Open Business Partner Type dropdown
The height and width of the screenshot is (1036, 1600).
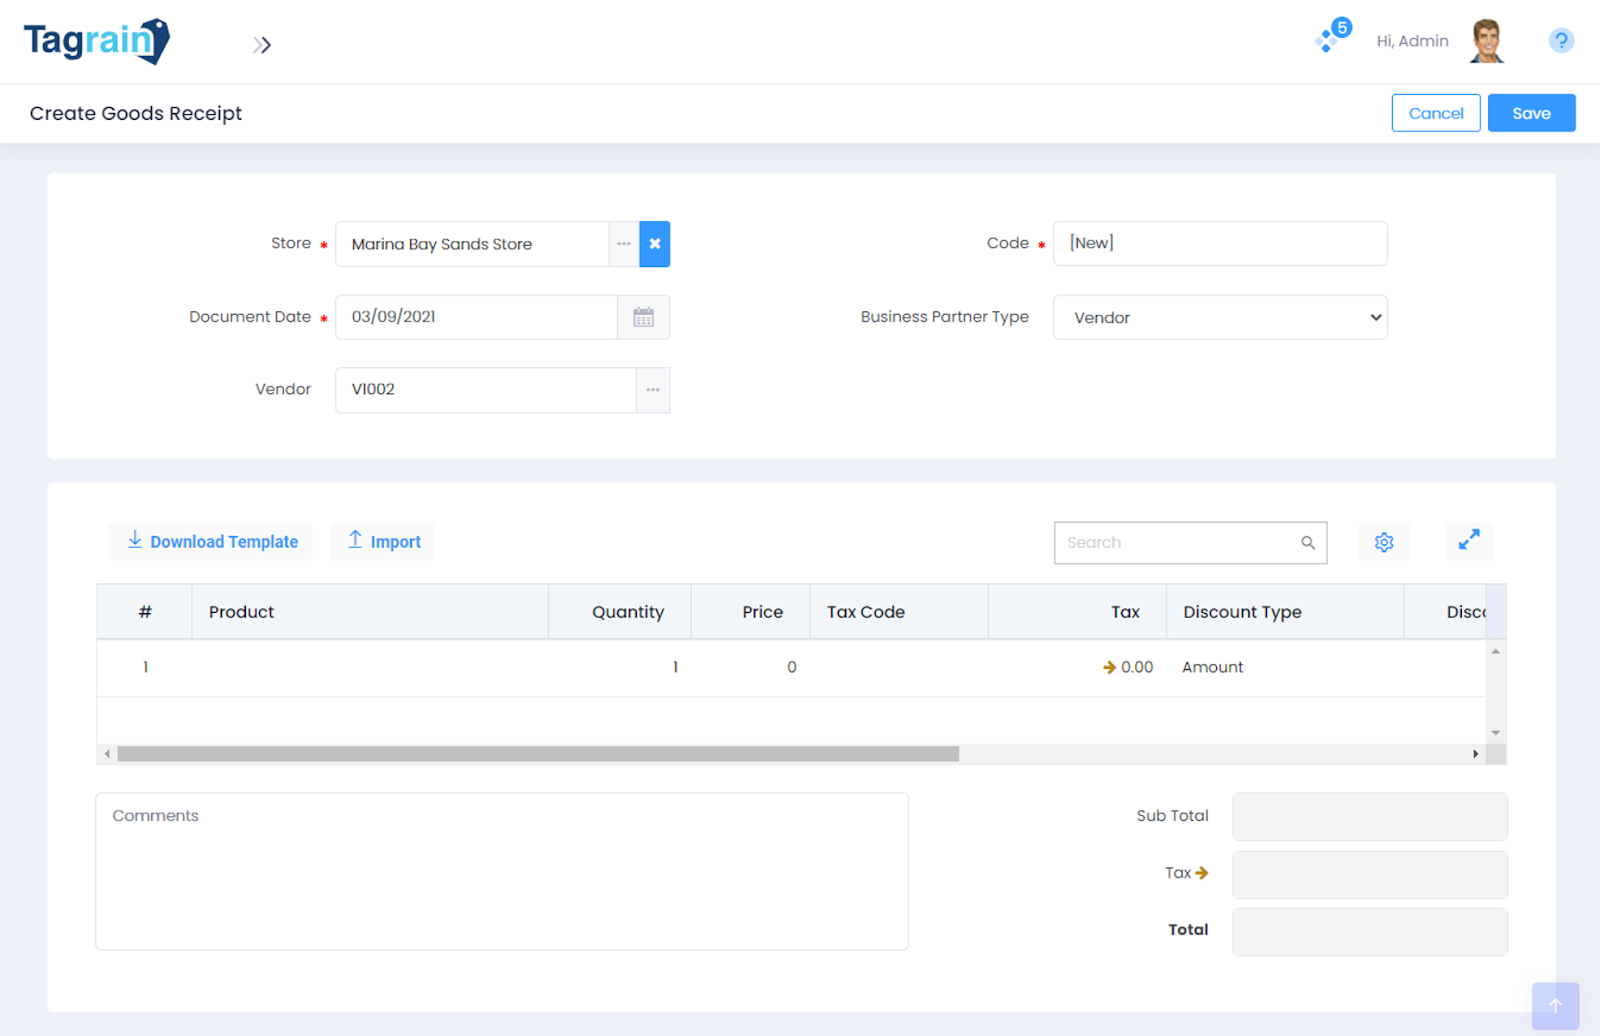click(1219, 317)
